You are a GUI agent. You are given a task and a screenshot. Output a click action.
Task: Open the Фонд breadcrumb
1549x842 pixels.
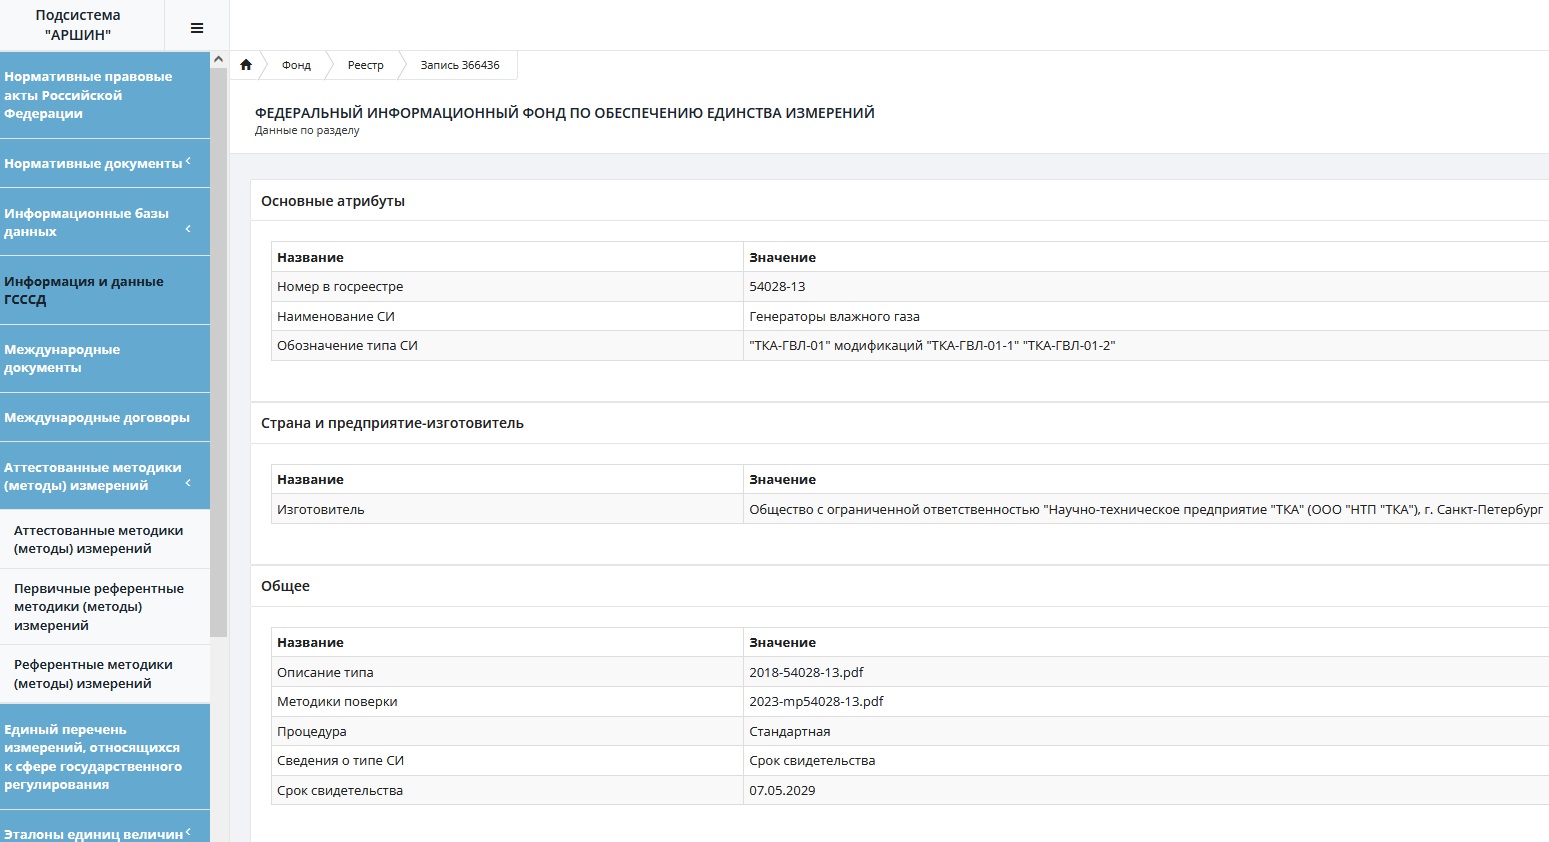click(296, 65)
